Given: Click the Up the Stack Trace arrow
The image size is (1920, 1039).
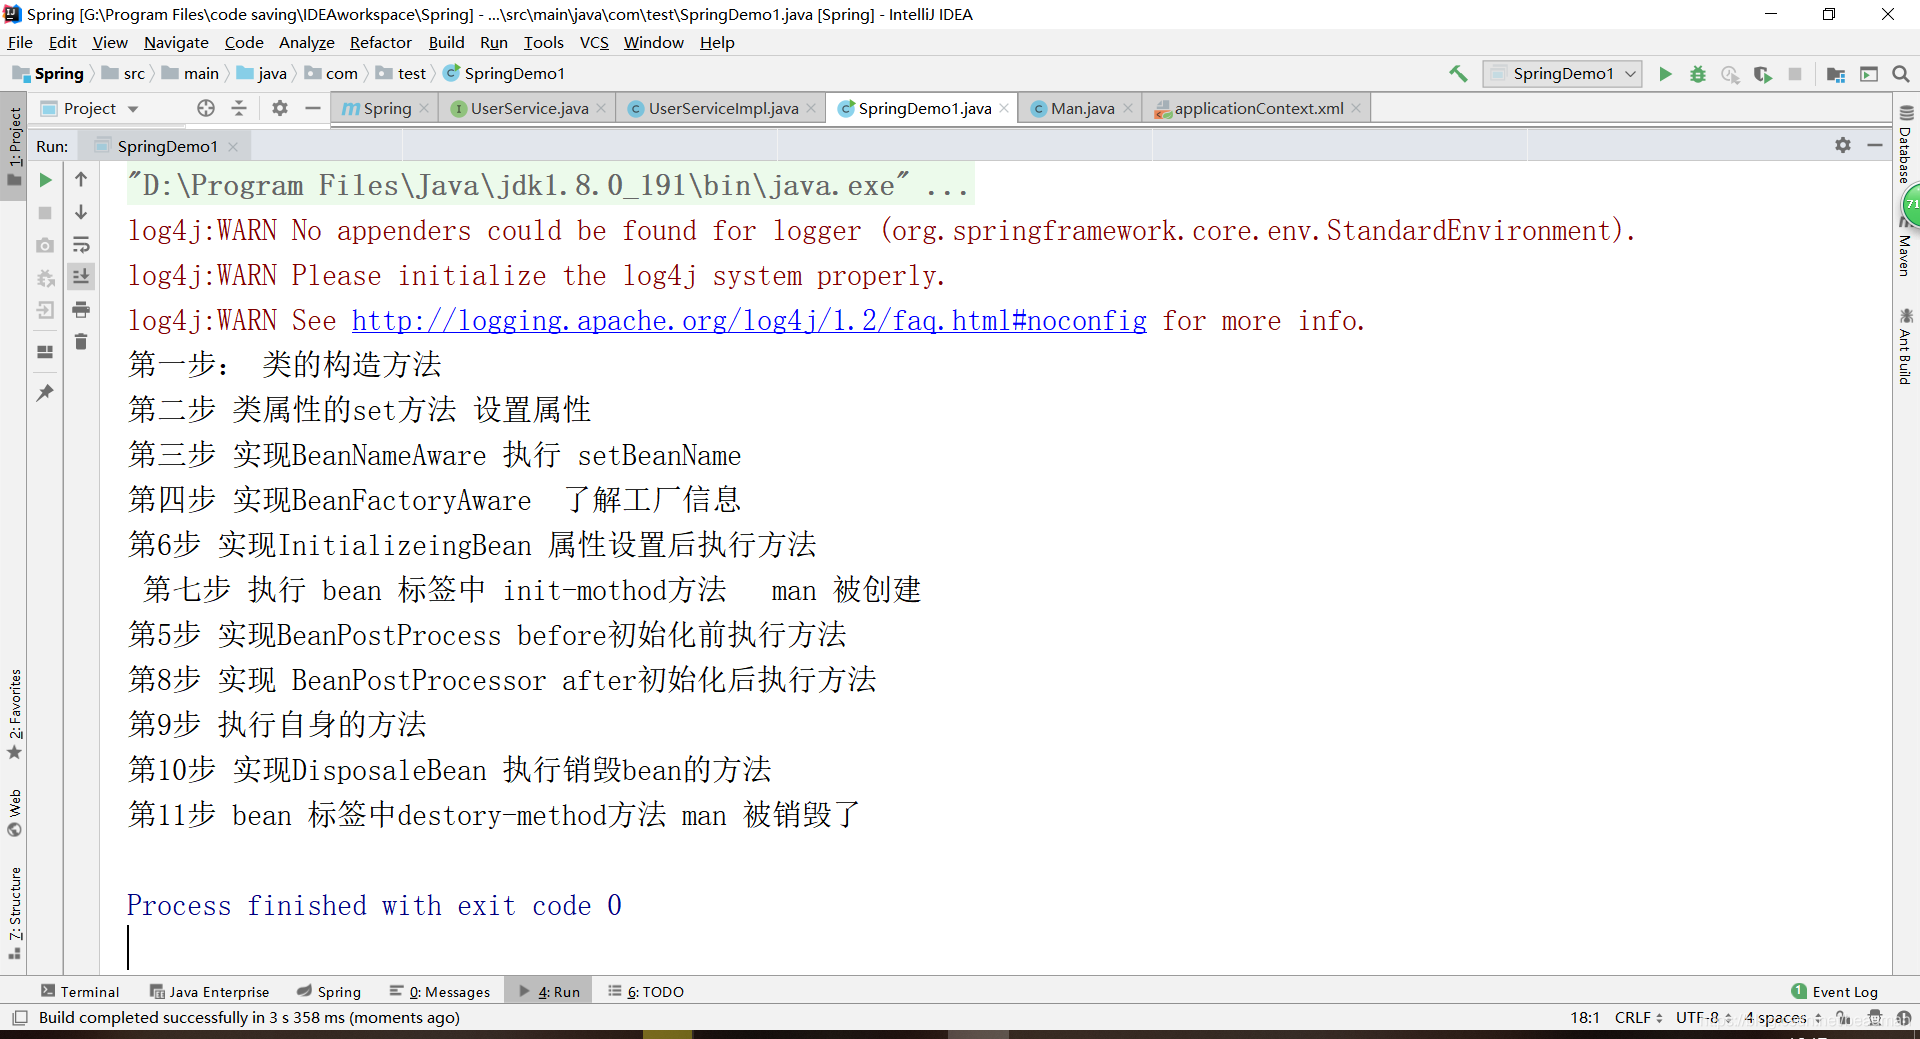Looking at the screenshot, I should [x=81, y=180].
